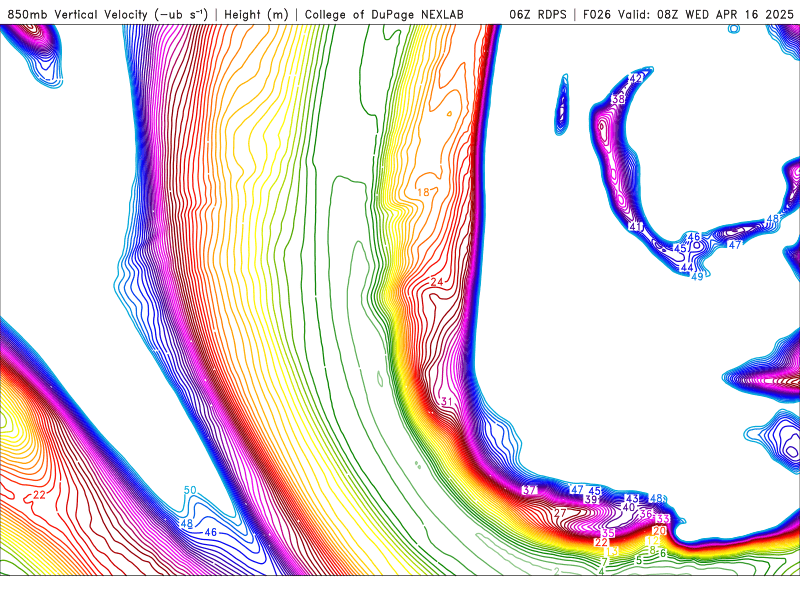Click the magenta '31' contour label
Screen dimensions: 800x600
click(x=447, y=402)
